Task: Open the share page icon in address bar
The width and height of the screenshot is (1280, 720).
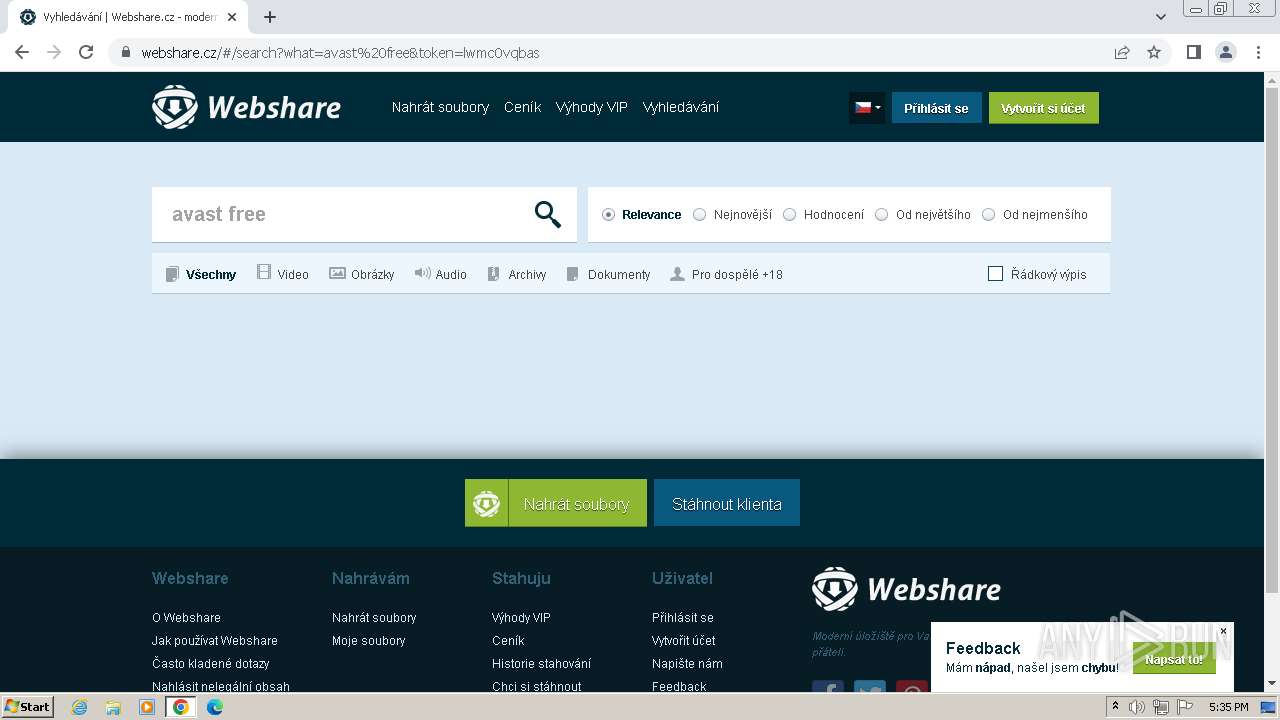Action: tap(1122, 53)
